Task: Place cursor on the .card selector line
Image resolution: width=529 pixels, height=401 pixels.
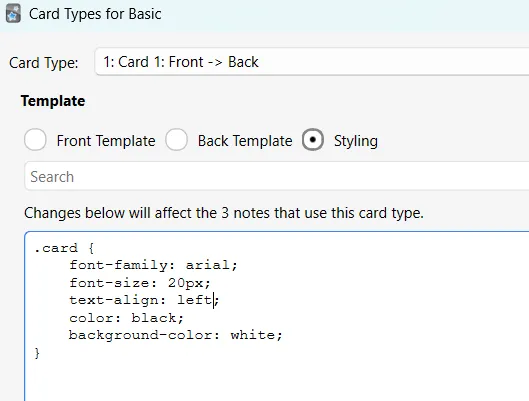Action: click(x=64, y=248)
